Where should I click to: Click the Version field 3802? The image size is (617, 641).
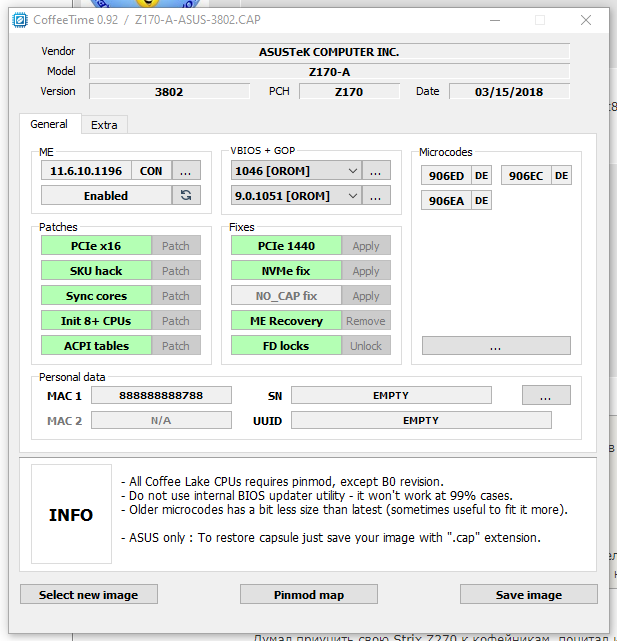coord(169,91)
